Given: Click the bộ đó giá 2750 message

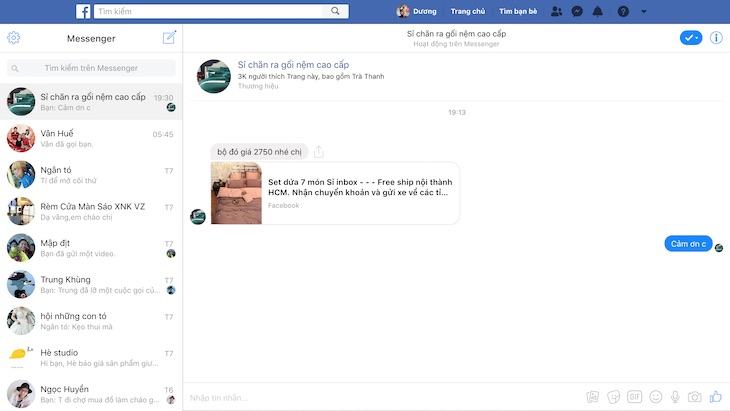Looking at the screenshot, I should tap(259, 152).
